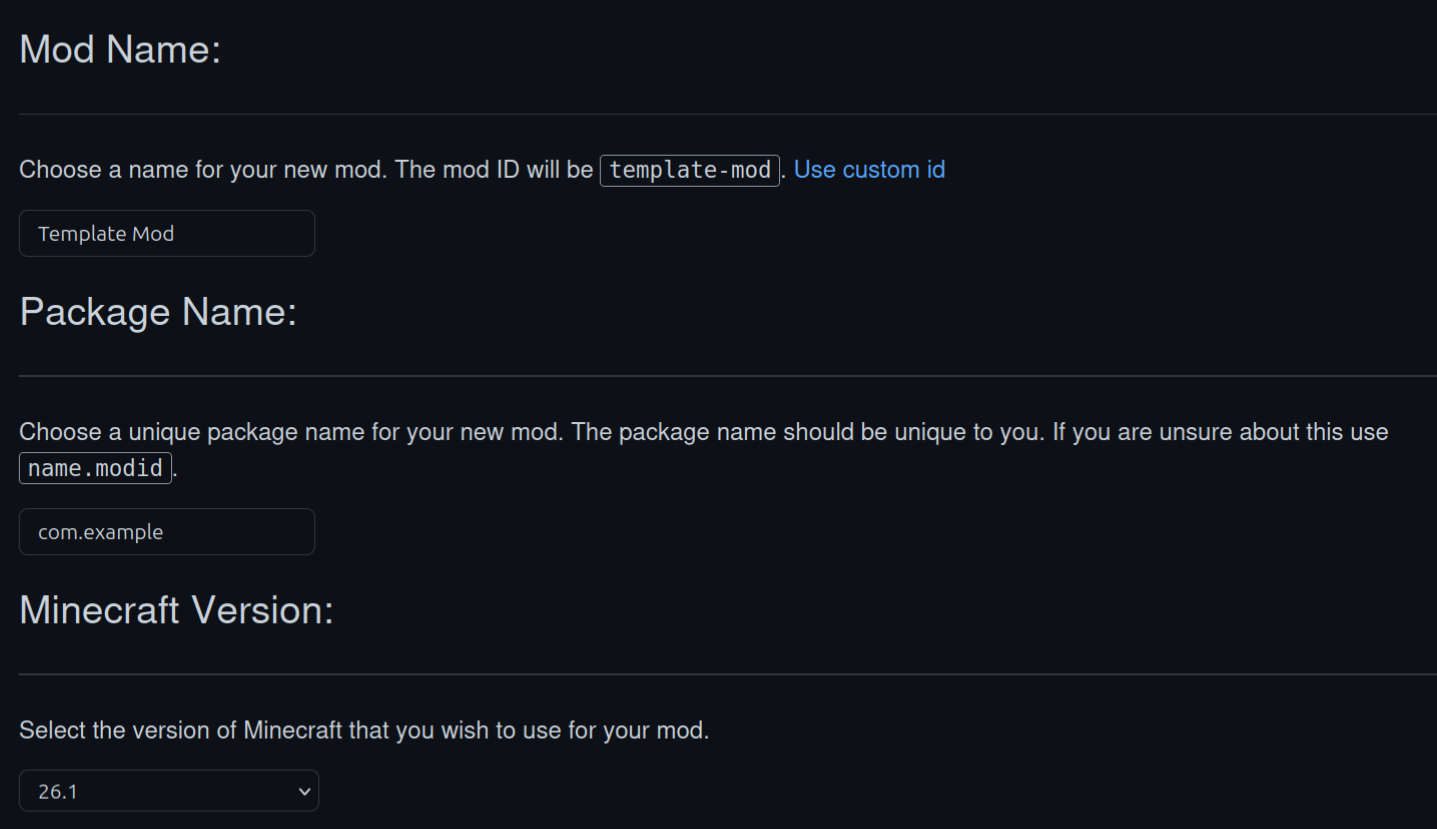Click the package name input showing "com.example"
Screen dimensions: 1437x829
[x=166, y=531]
